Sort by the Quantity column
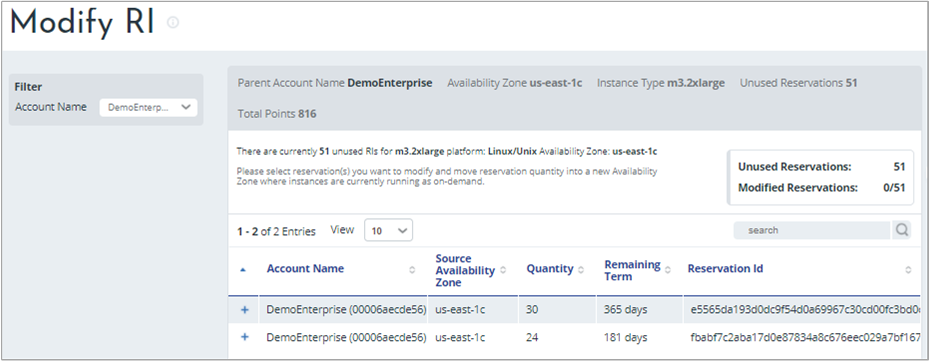Screen dimensions: 930x361 [550, 269]
